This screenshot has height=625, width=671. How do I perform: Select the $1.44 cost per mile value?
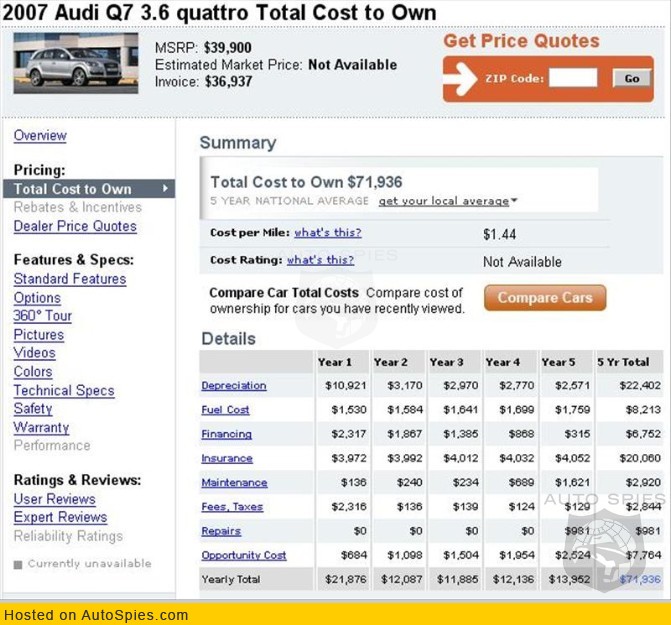pos(499,234)
